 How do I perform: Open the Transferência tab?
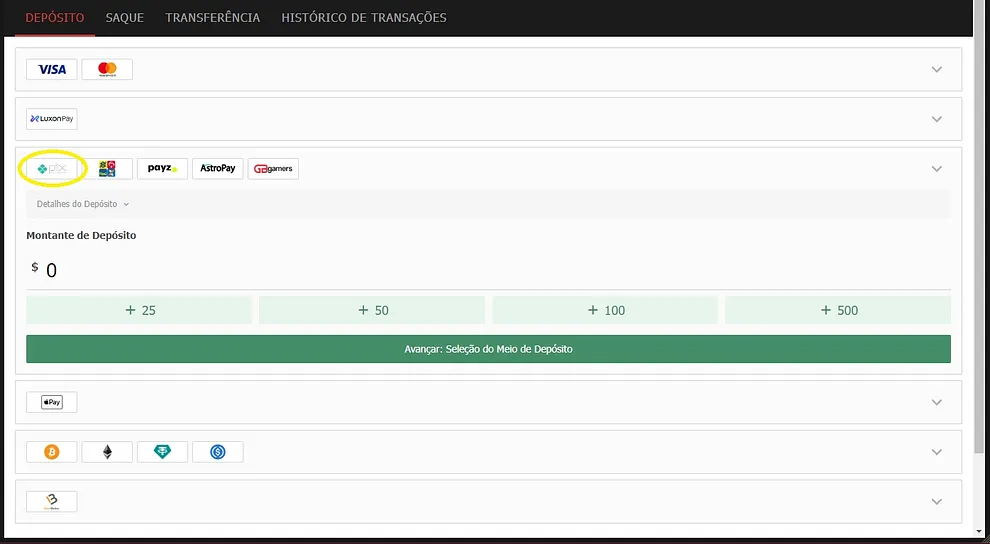213,18
